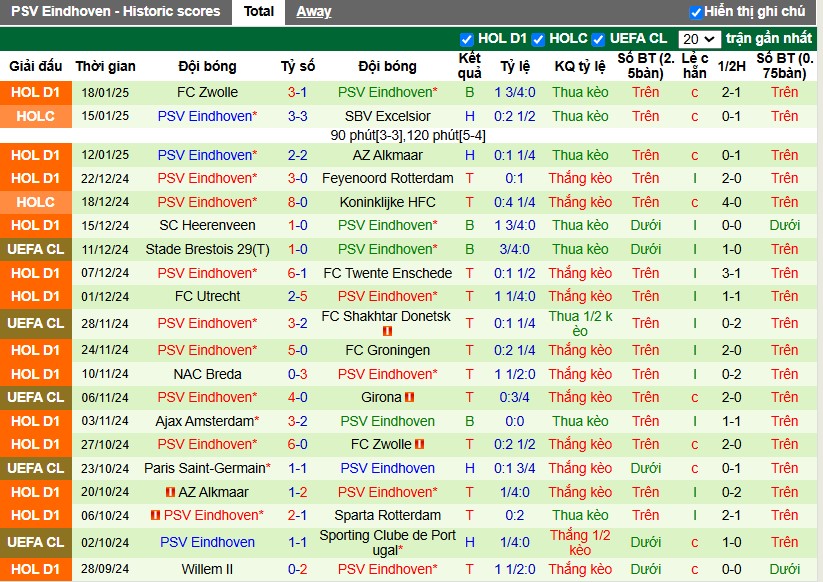Click red card icon next to FC Shakhtar Donetsk
This screenshot has width=823, height=582.
point(387,331)
